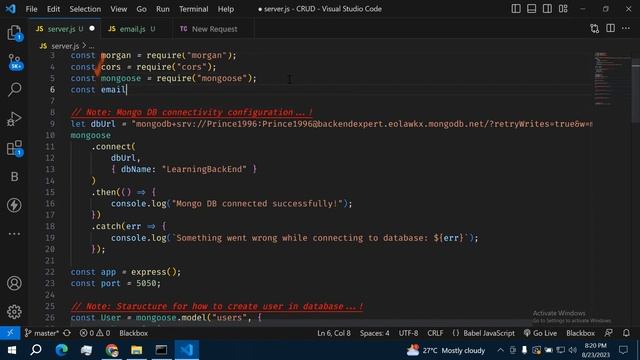Click the master branch indicator
This screenshot has height=360, width=640.
pos(42,333)
